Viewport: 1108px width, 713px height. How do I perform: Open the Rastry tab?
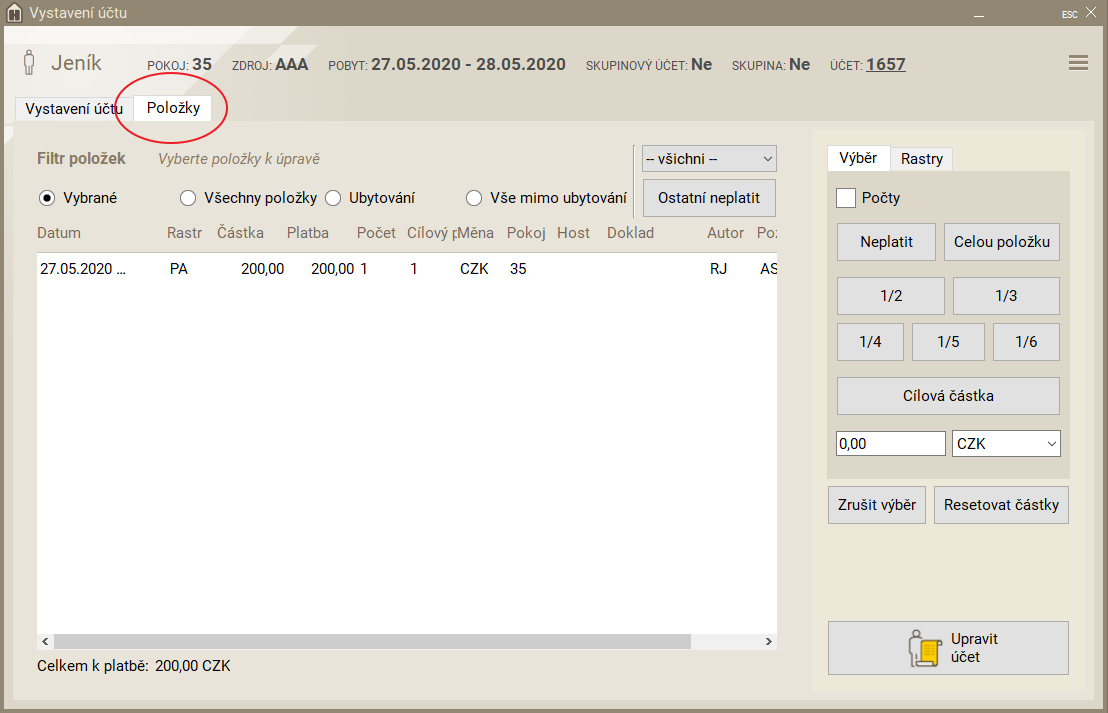click(921, 158)
